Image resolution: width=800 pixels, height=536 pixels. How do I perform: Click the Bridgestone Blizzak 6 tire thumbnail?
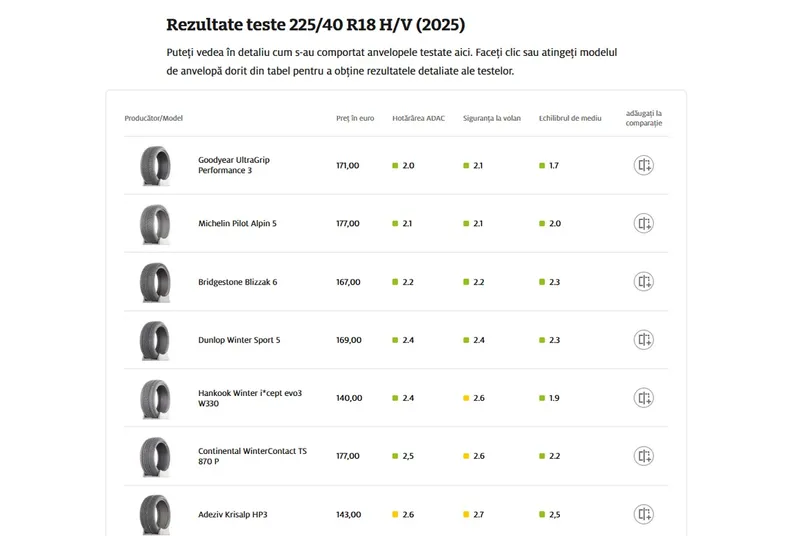155,282
